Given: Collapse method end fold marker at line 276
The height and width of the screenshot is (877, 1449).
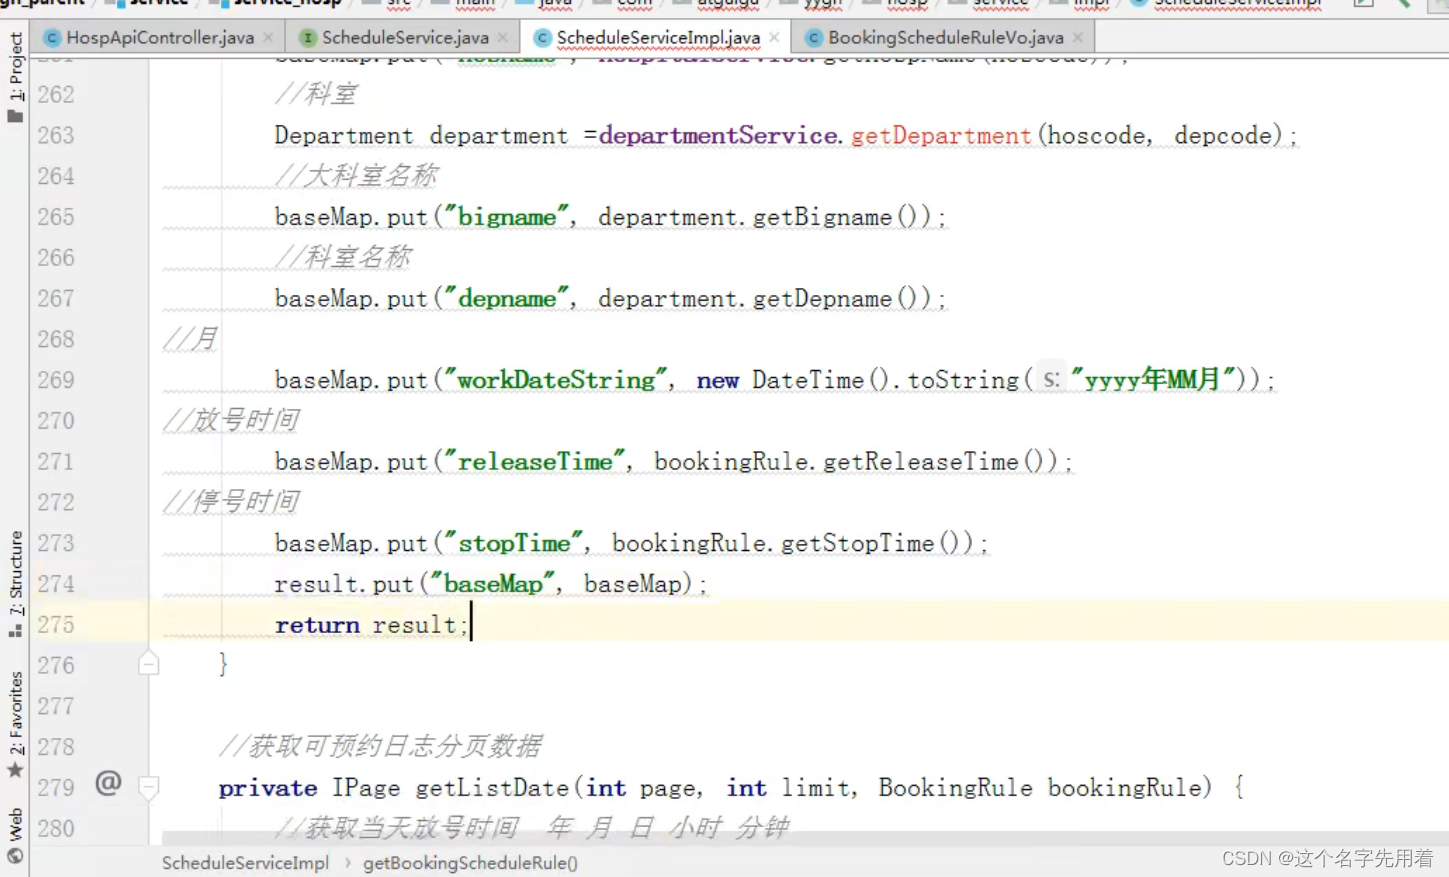Looking at the screenshot, I should point(148,663).
